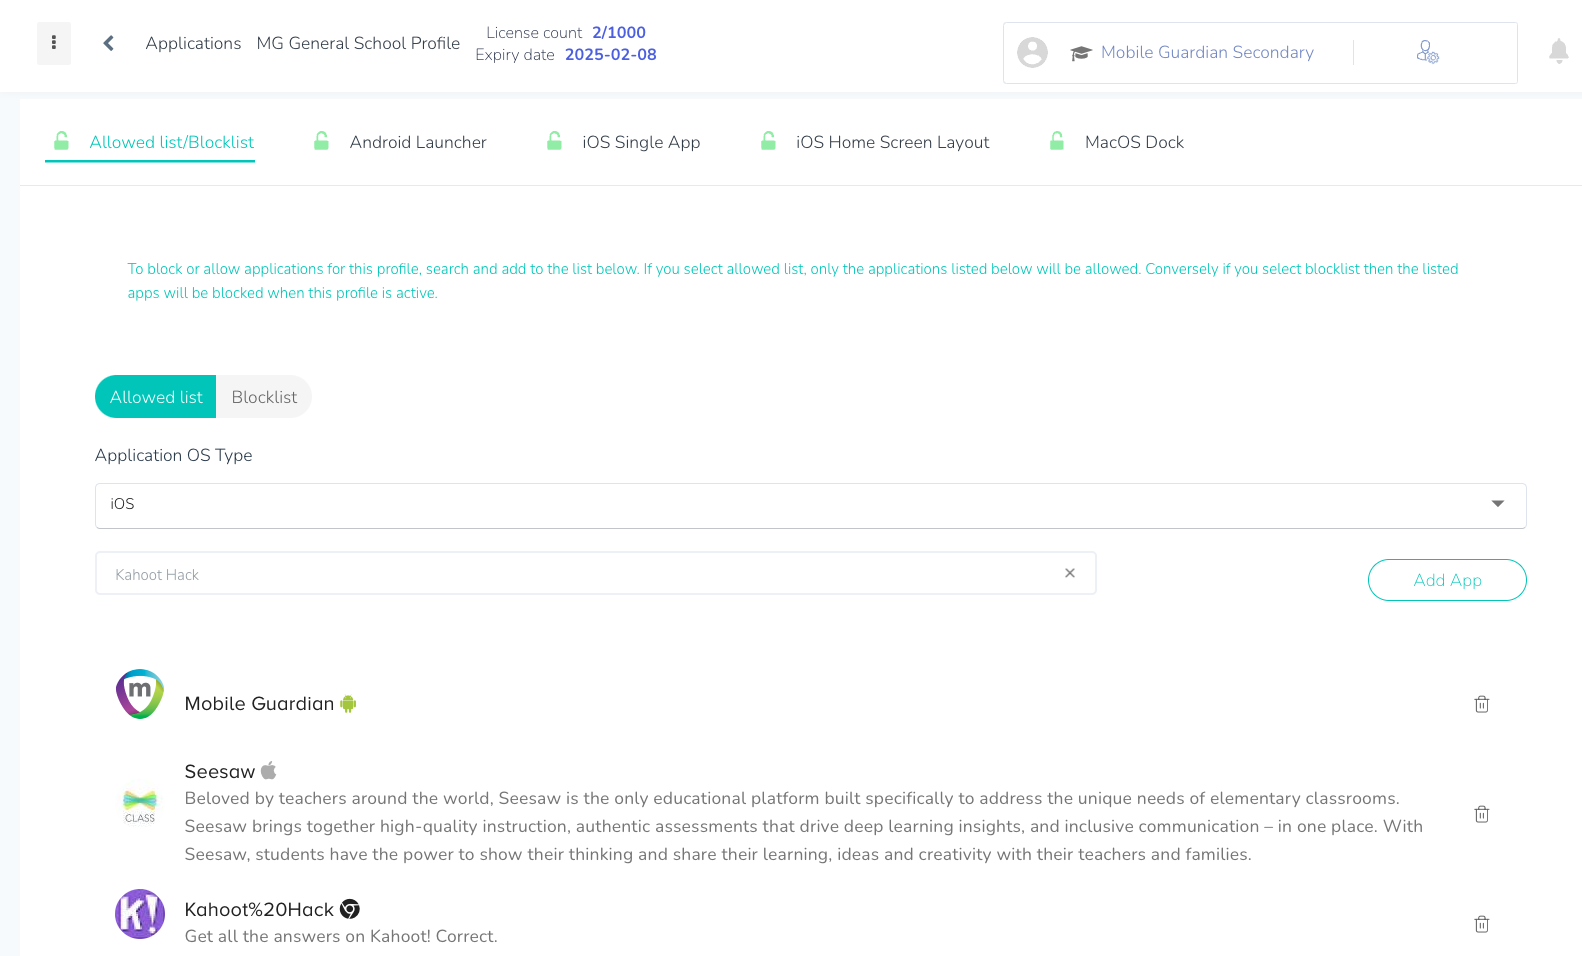1582x956 pixels.
Task: Click the Seesaw CLASS app icon
Action: pos(140,806)
